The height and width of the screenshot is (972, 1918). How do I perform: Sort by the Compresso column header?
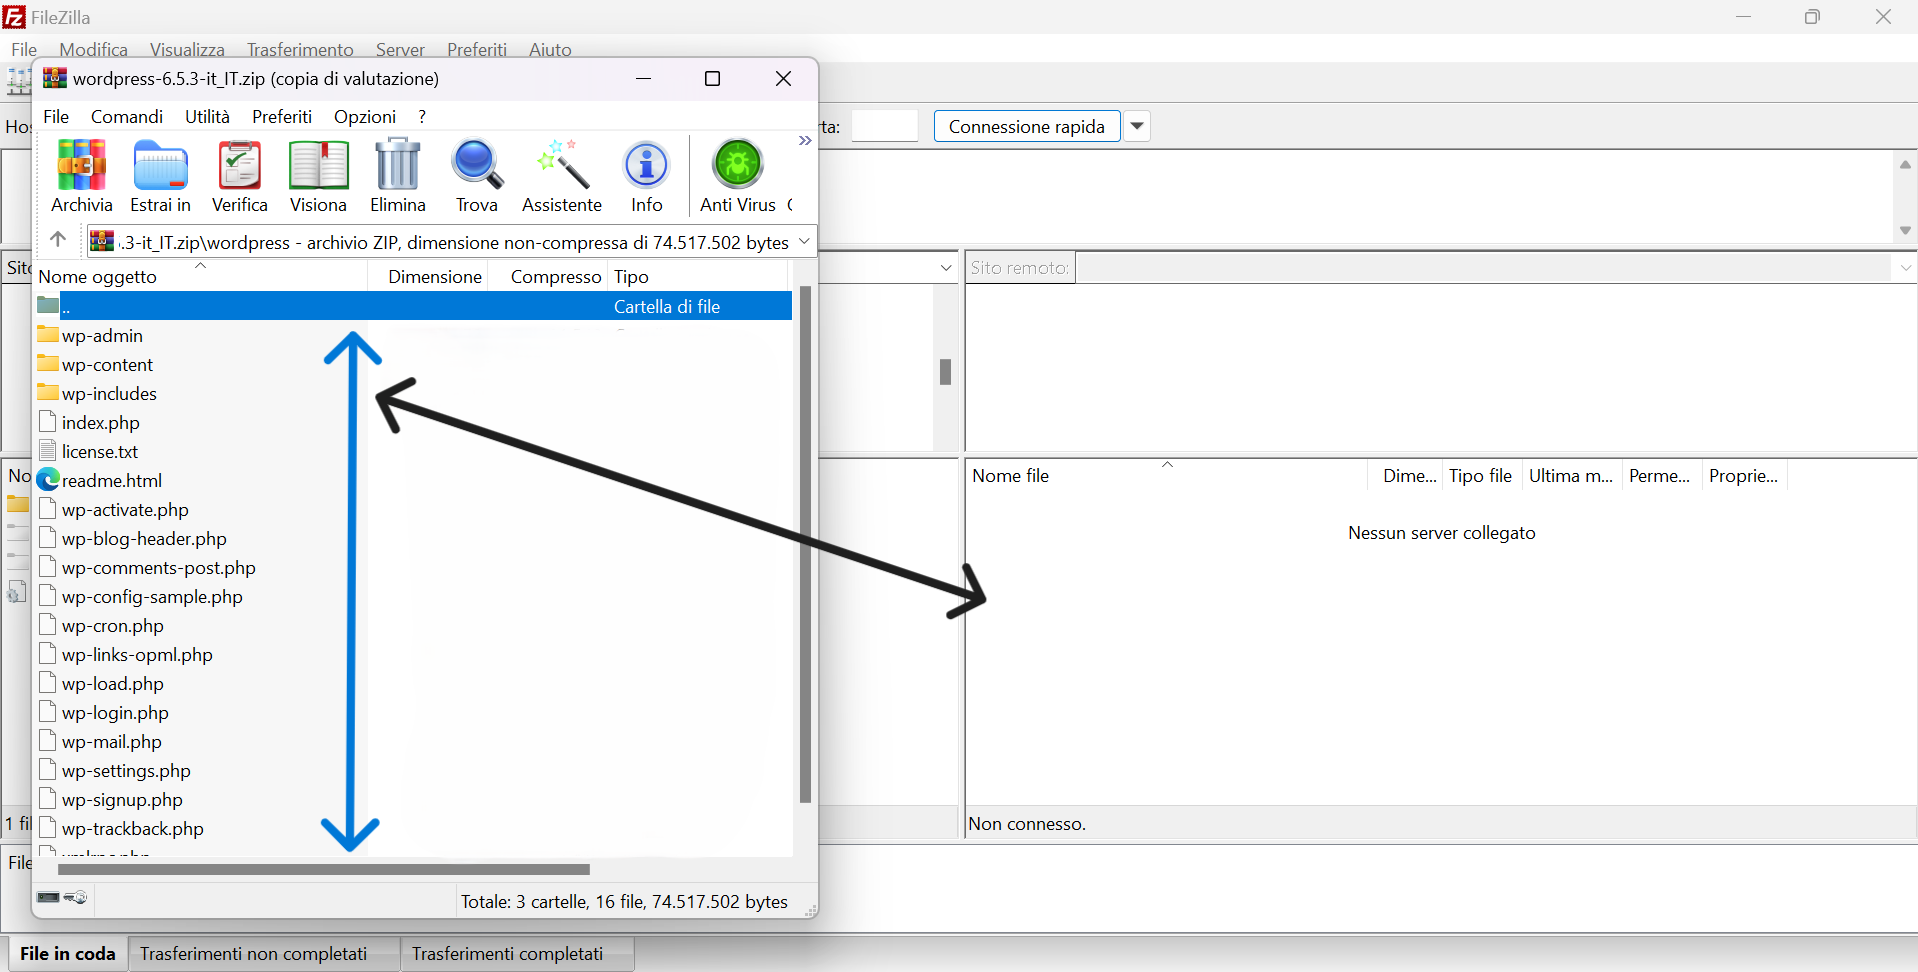pyautogui.click(x=548, y=276)
